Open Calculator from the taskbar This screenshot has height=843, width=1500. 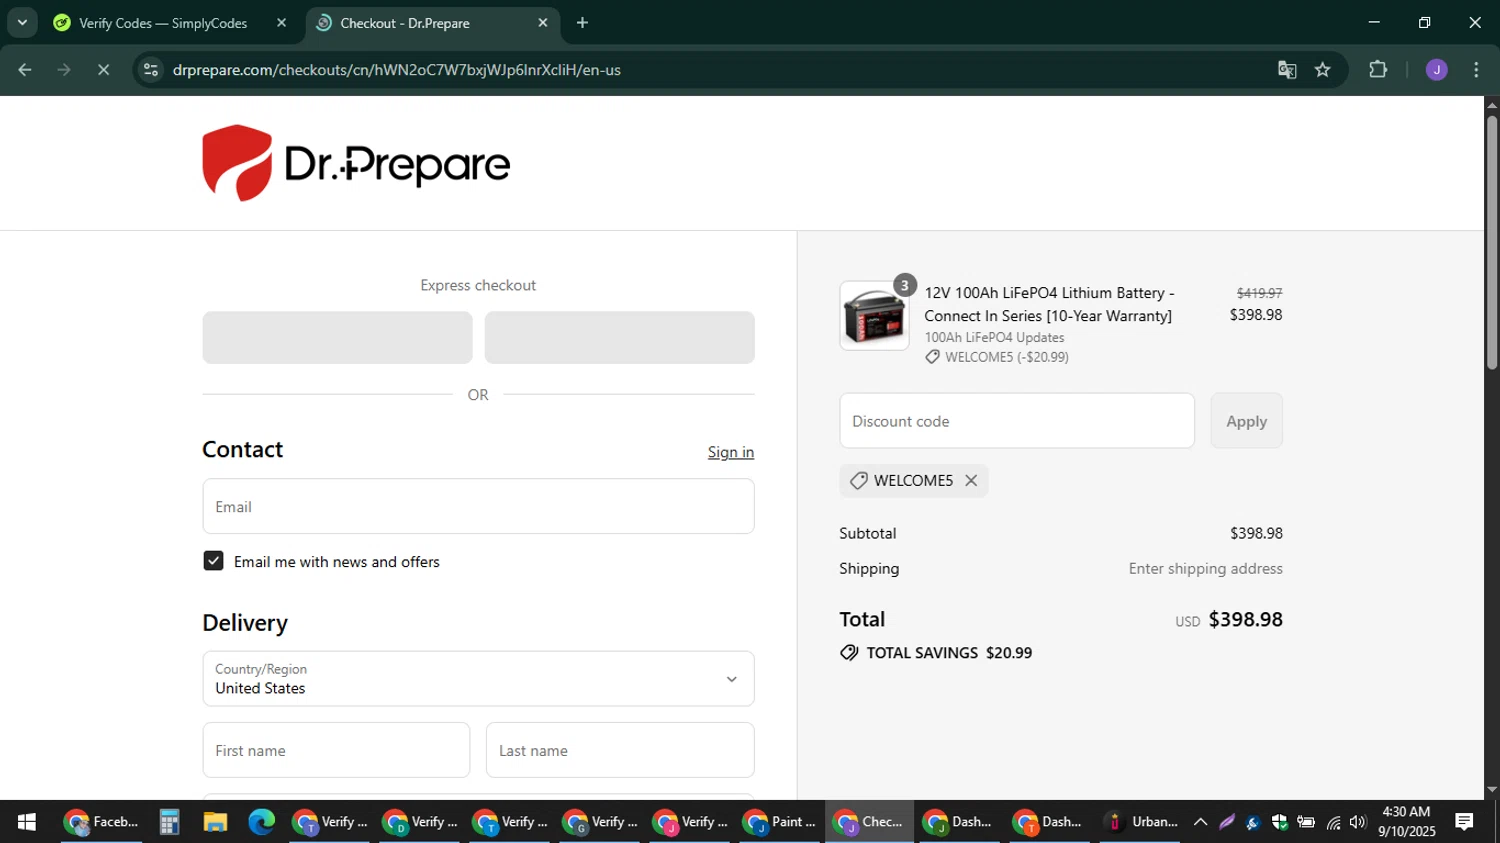click(x=169, y=822)
